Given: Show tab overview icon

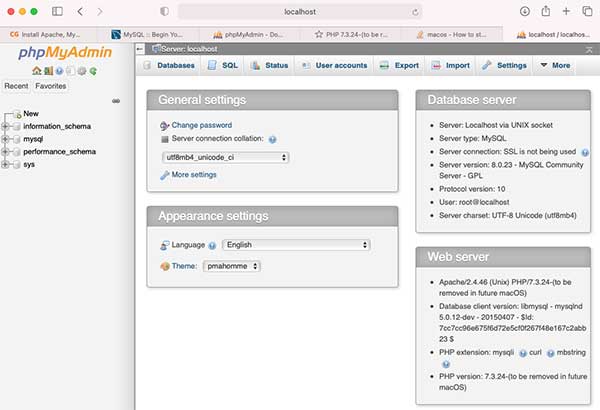Looking at the screenshot, I should [x=587, y=11].
